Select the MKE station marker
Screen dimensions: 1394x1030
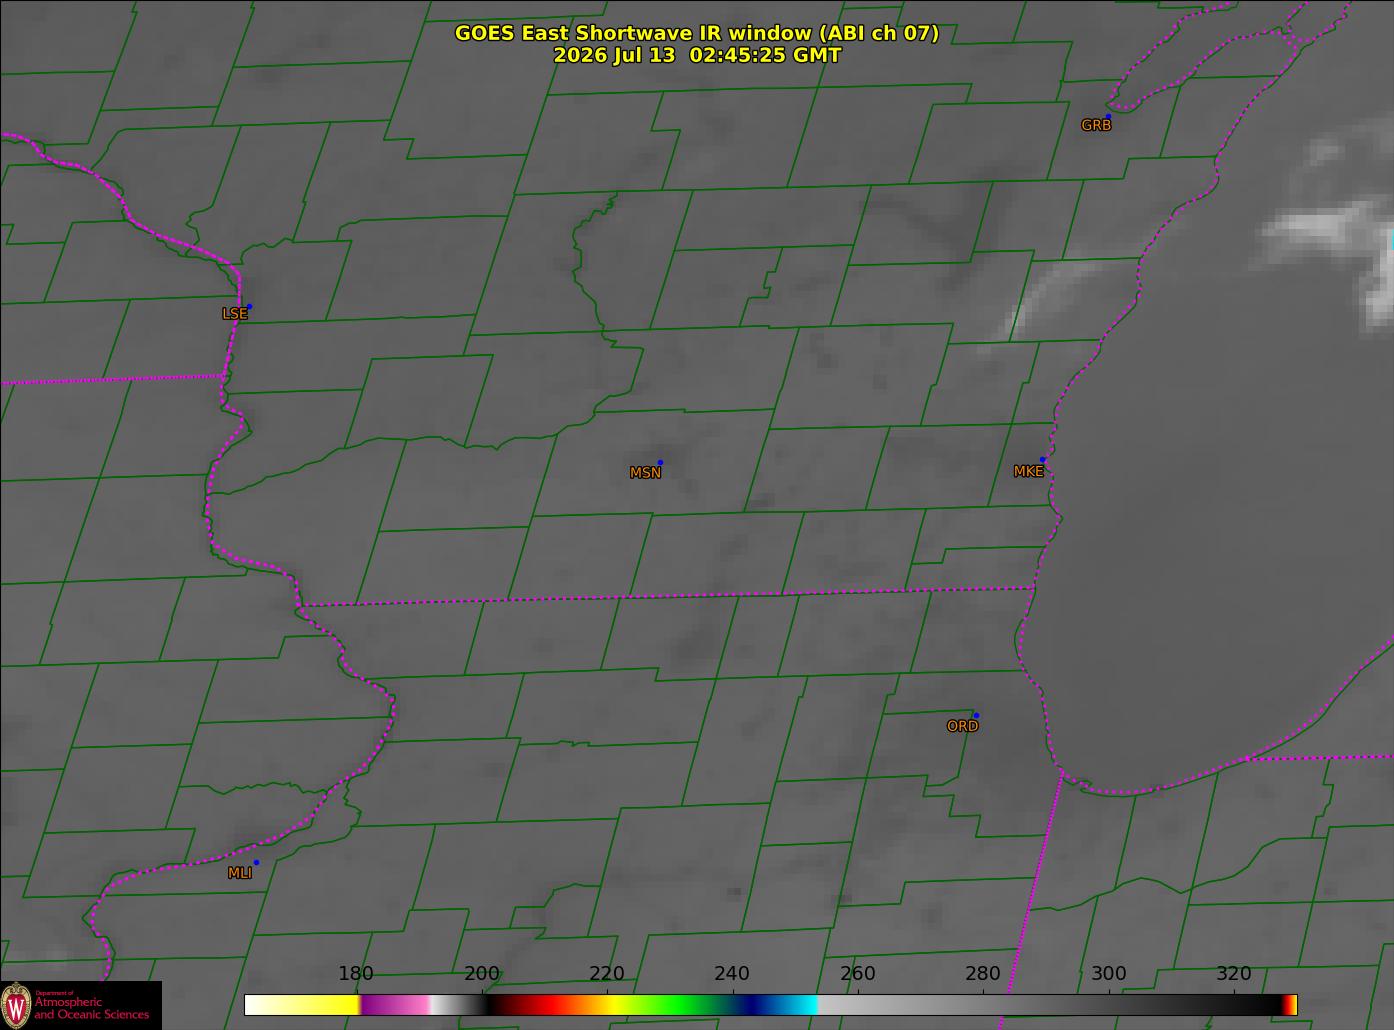tap(1042, 460)
